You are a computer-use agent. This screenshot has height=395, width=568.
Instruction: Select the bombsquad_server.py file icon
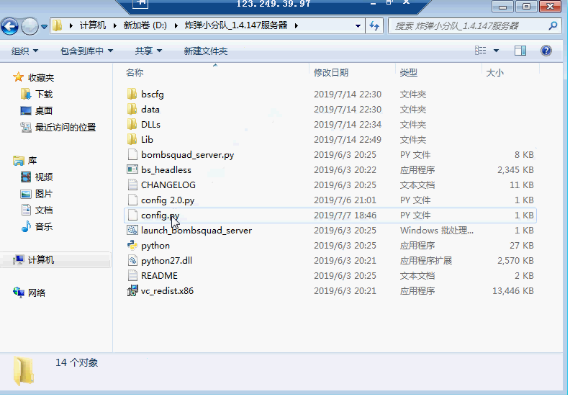coord(133,155)
